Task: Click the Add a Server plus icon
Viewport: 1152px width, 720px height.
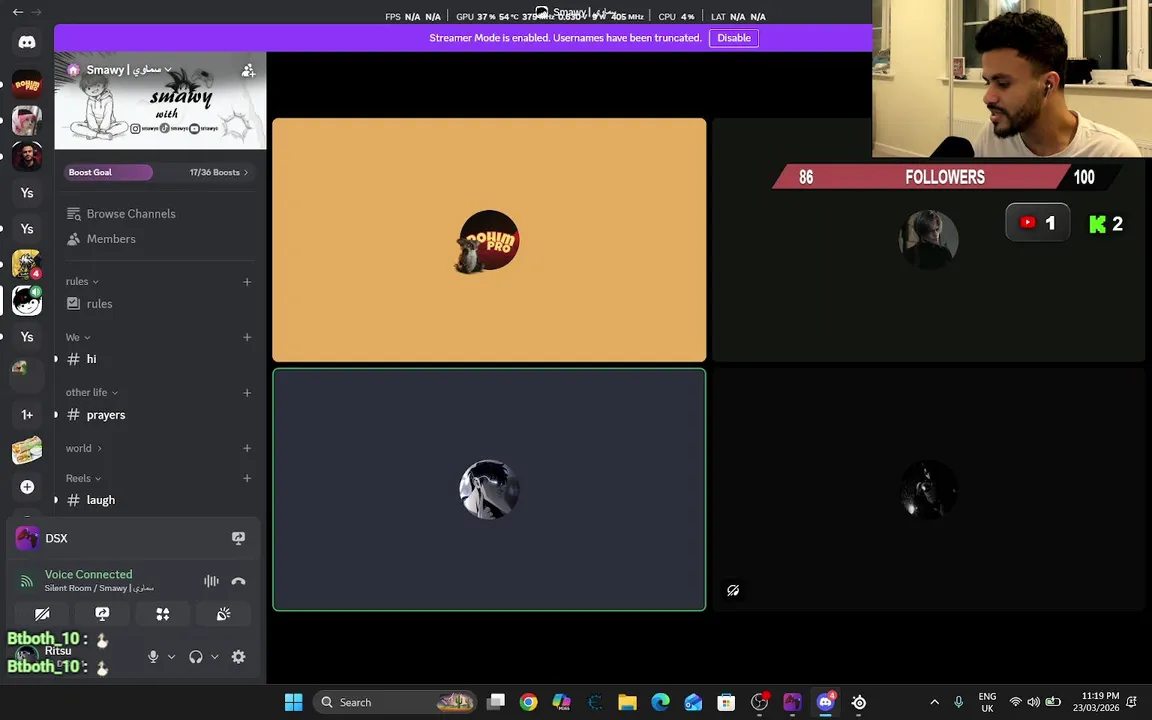Action: click(27, 486)
